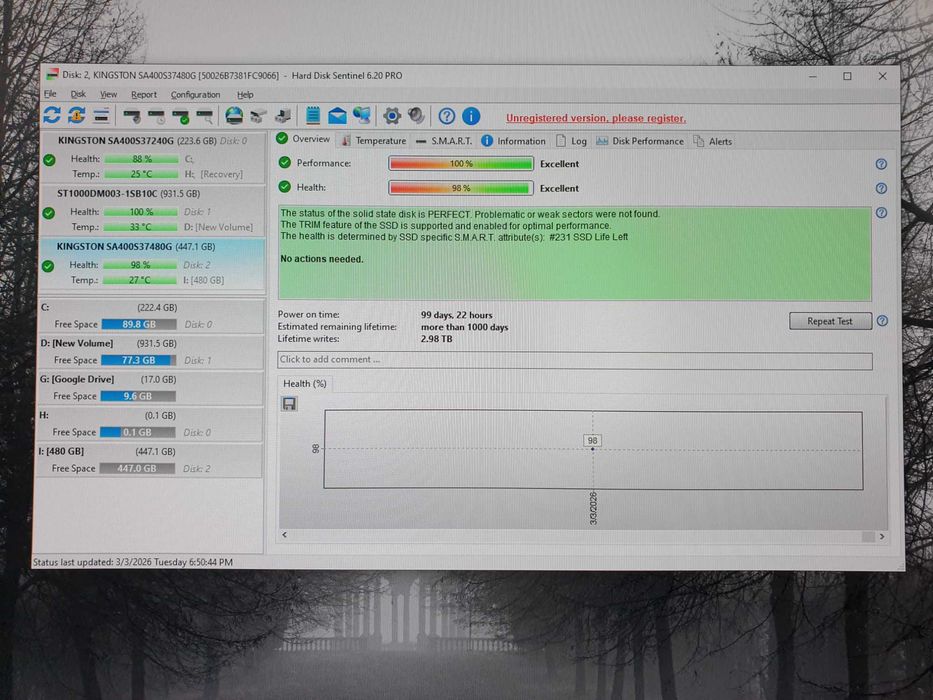The image size is (933, 700).
Task: Select the ST1000DM003-1SB10C disk entry
Action: point(151,211)
